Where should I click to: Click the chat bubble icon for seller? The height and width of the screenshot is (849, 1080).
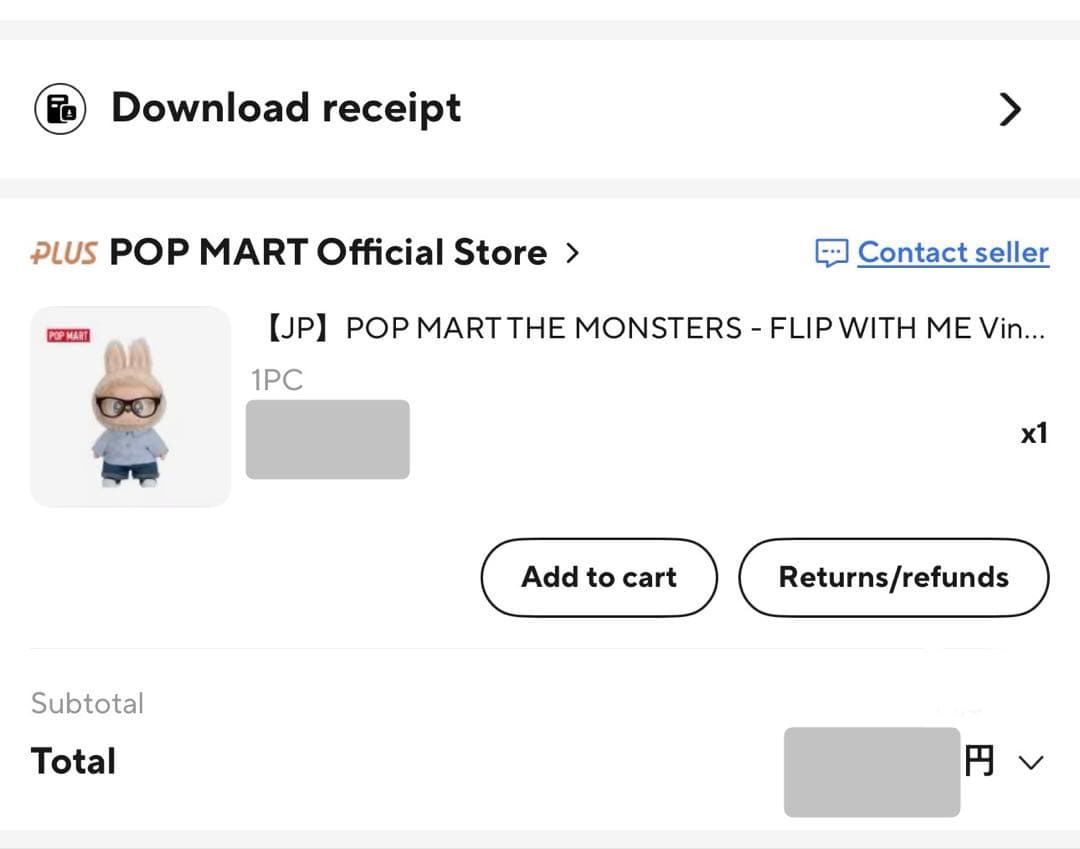[x=831, y=253]
